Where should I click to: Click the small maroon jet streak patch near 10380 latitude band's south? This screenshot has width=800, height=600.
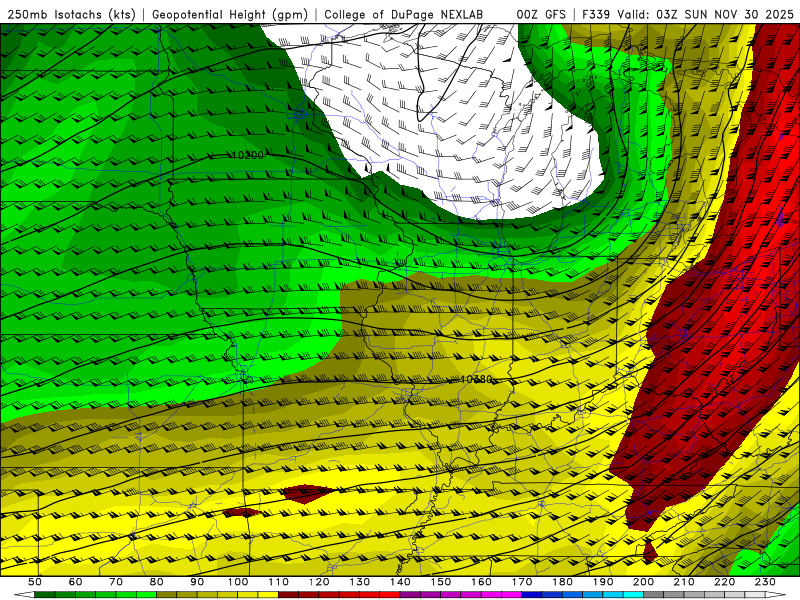pyautogui.click(x=308, y=493)
